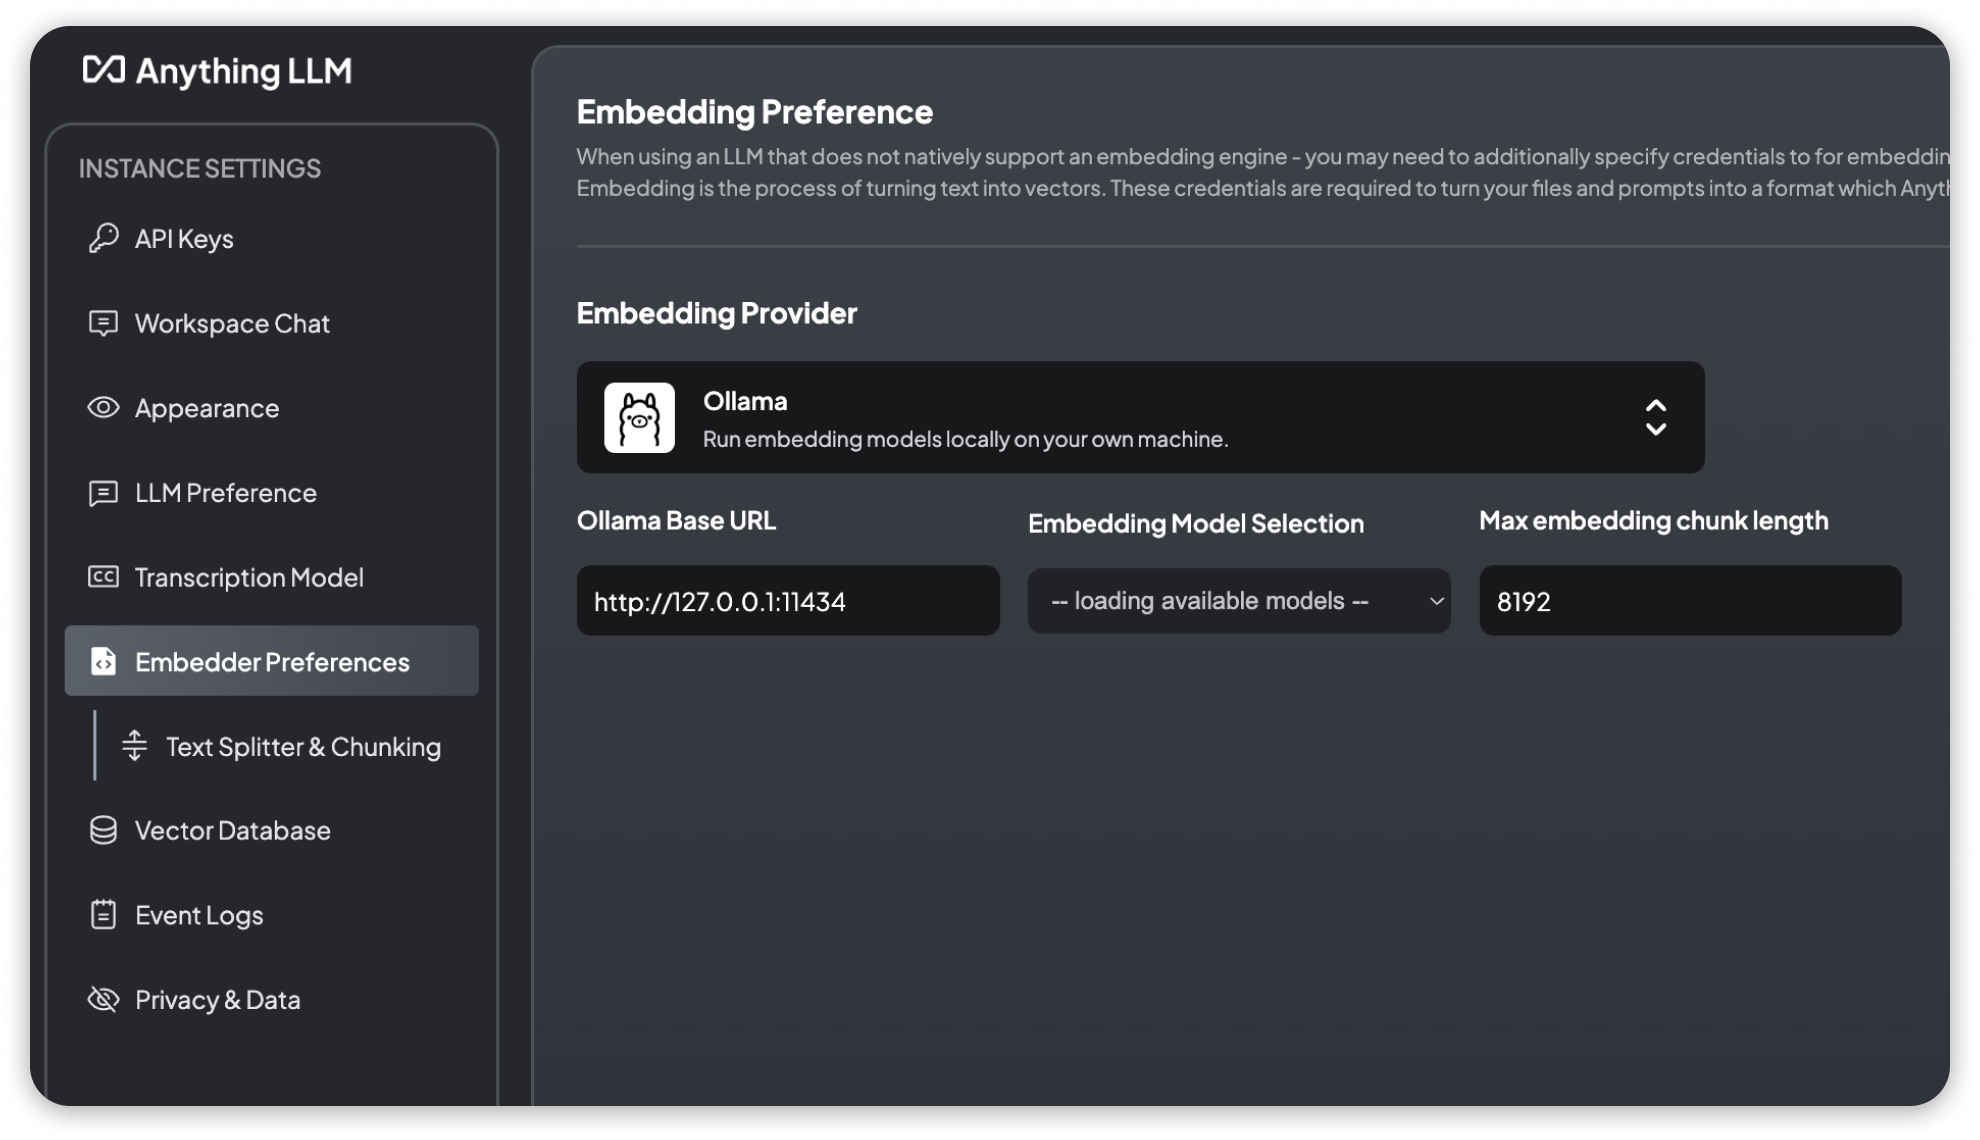Click the Privacy & Data crossed-eye icon
Viewport: 1980px width, 1140px height.
pyautogui.click(x=103, y=999)
